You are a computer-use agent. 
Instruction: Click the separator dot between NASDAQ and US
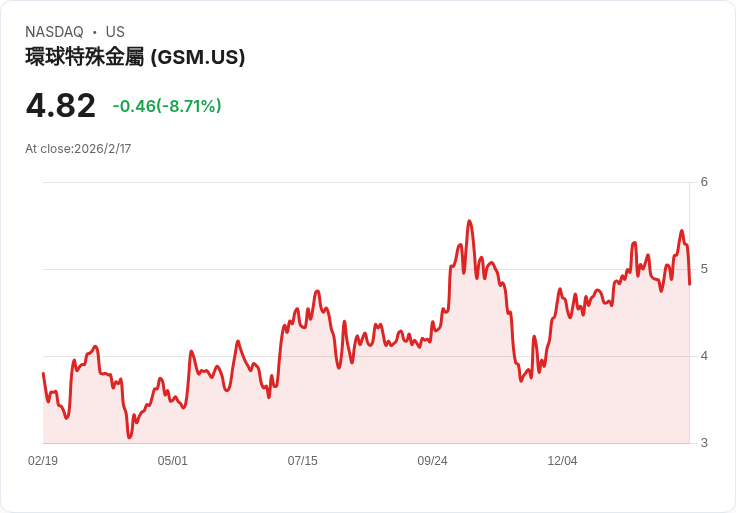pos(95,32)
